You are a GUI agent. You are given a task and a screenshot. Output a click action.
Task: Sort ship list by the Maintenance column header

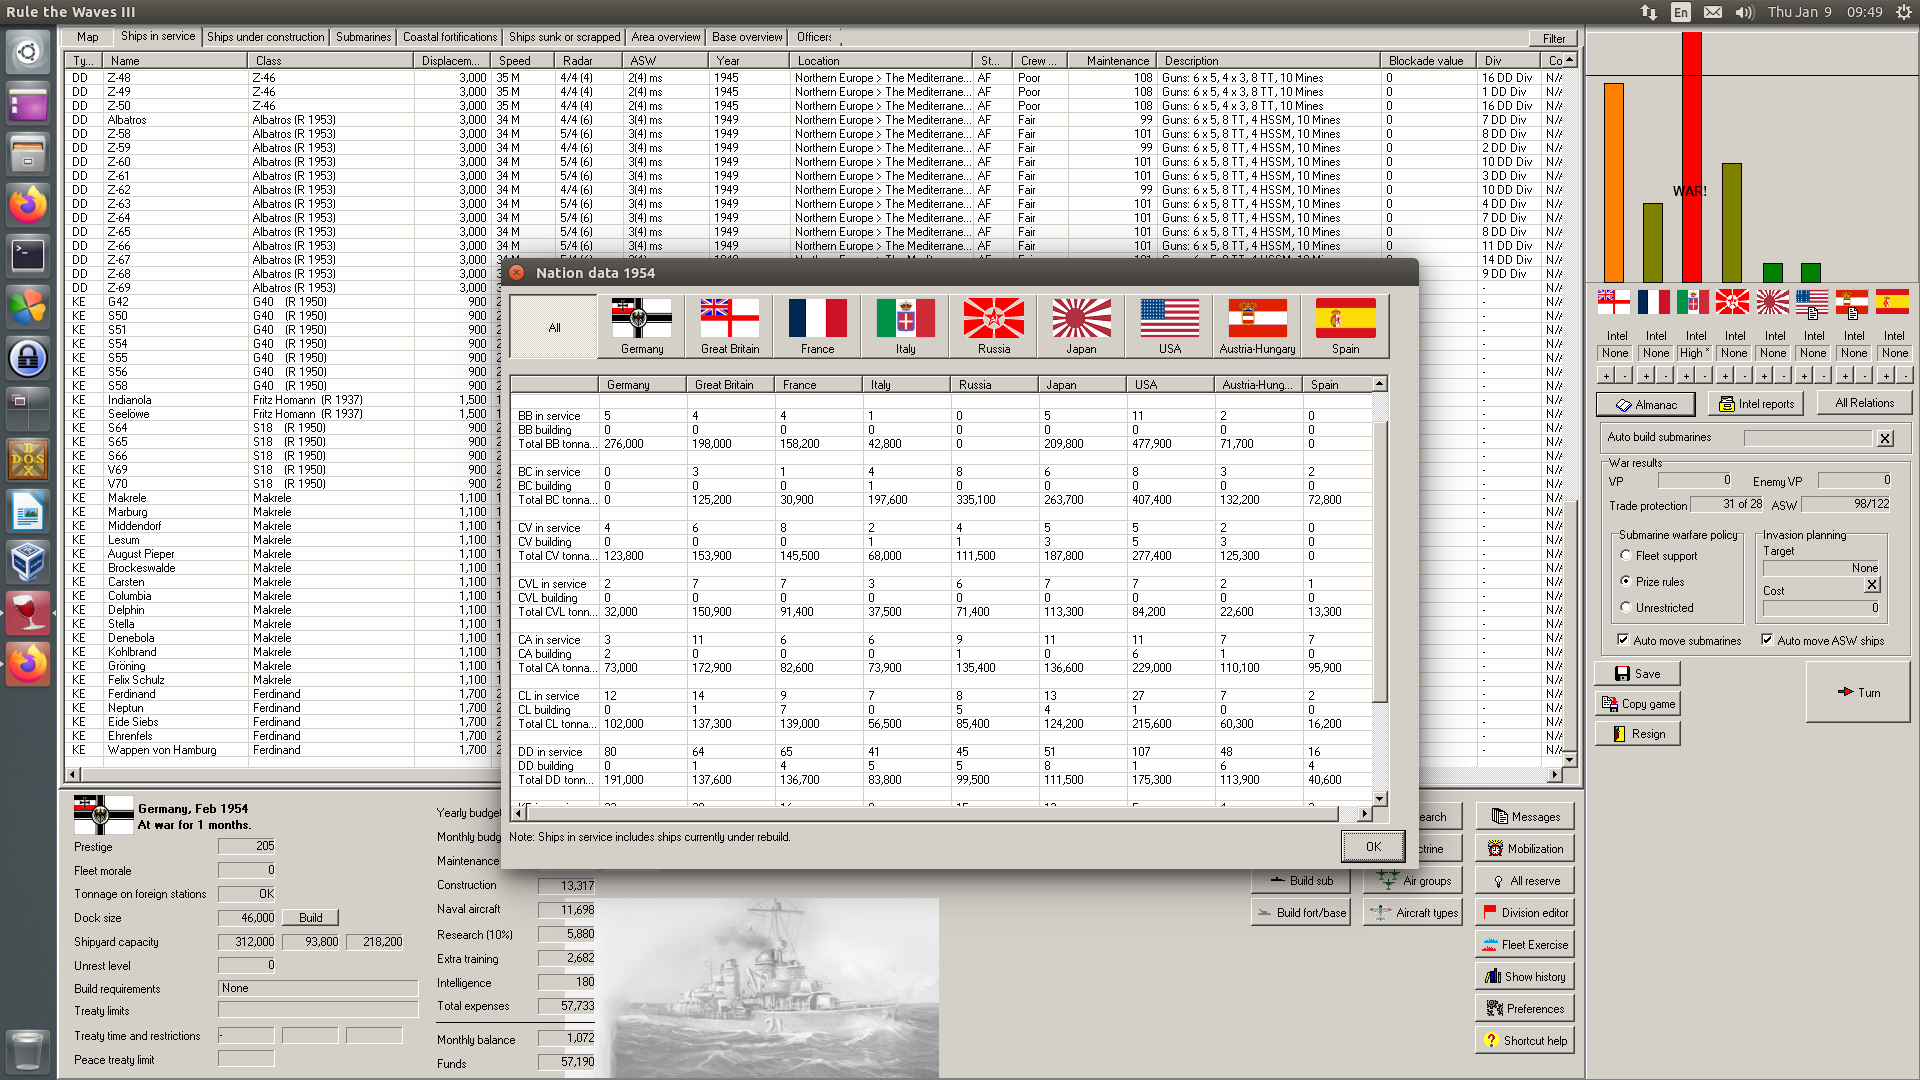pyautogui.click(x=1112, y=61)
